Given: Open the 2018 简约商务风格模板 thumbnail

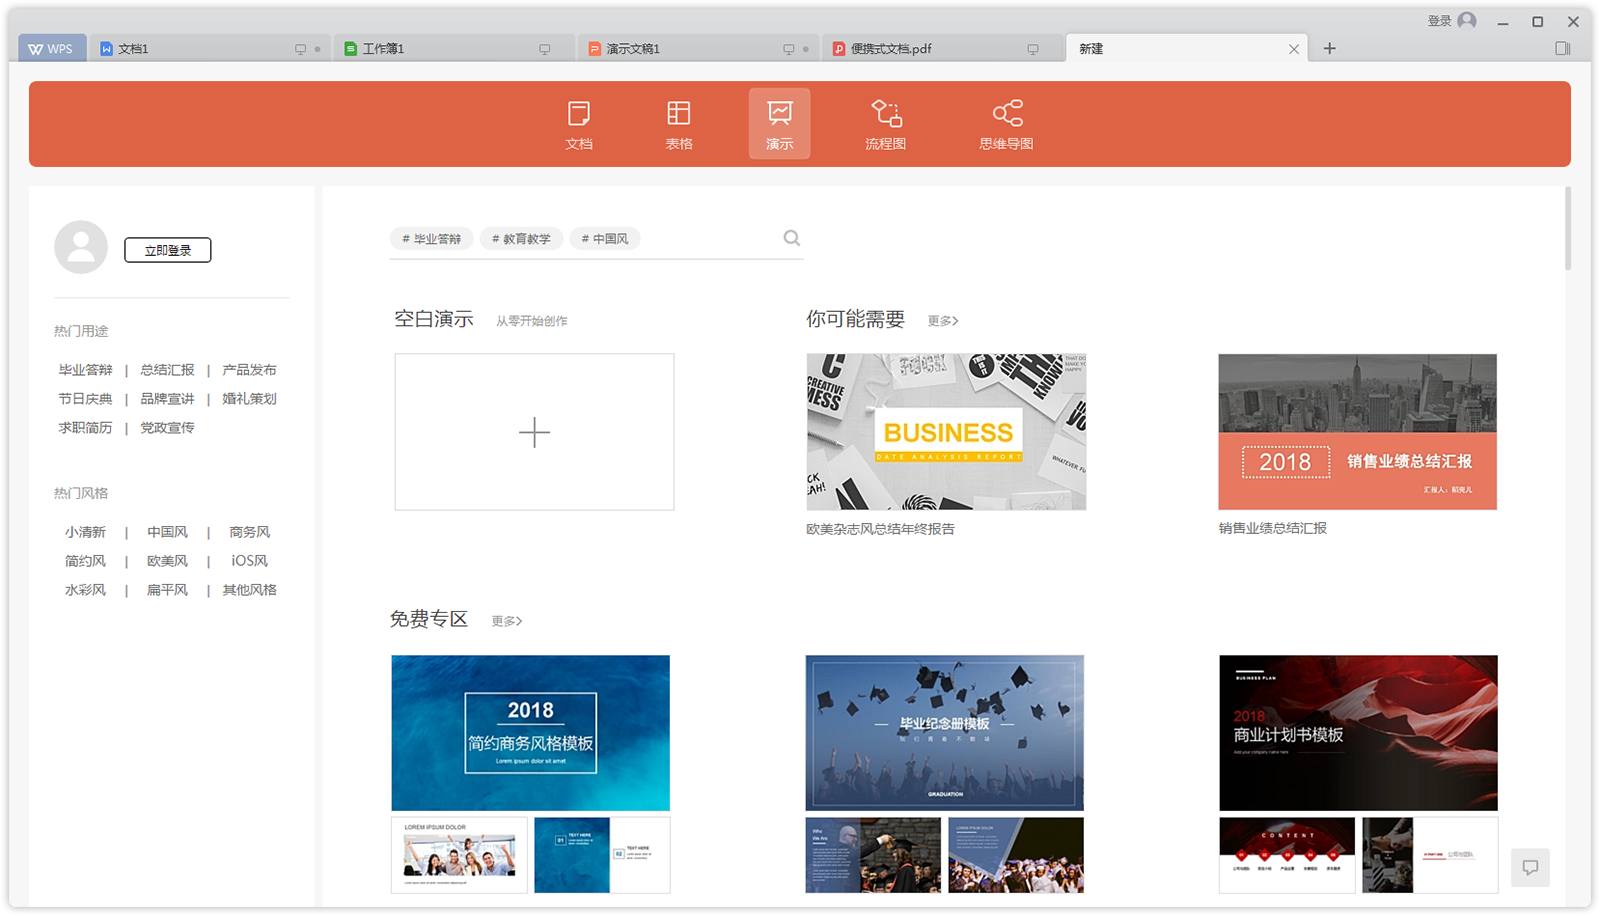Looking at the screenshot, I should [530, 733].
